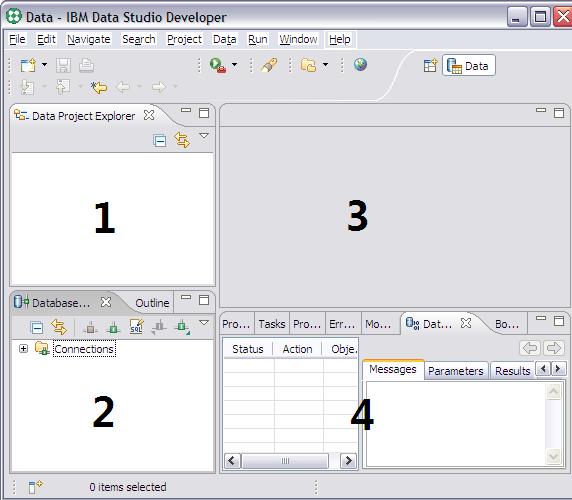Open the Search menu
572x500 pixels.
139,39
